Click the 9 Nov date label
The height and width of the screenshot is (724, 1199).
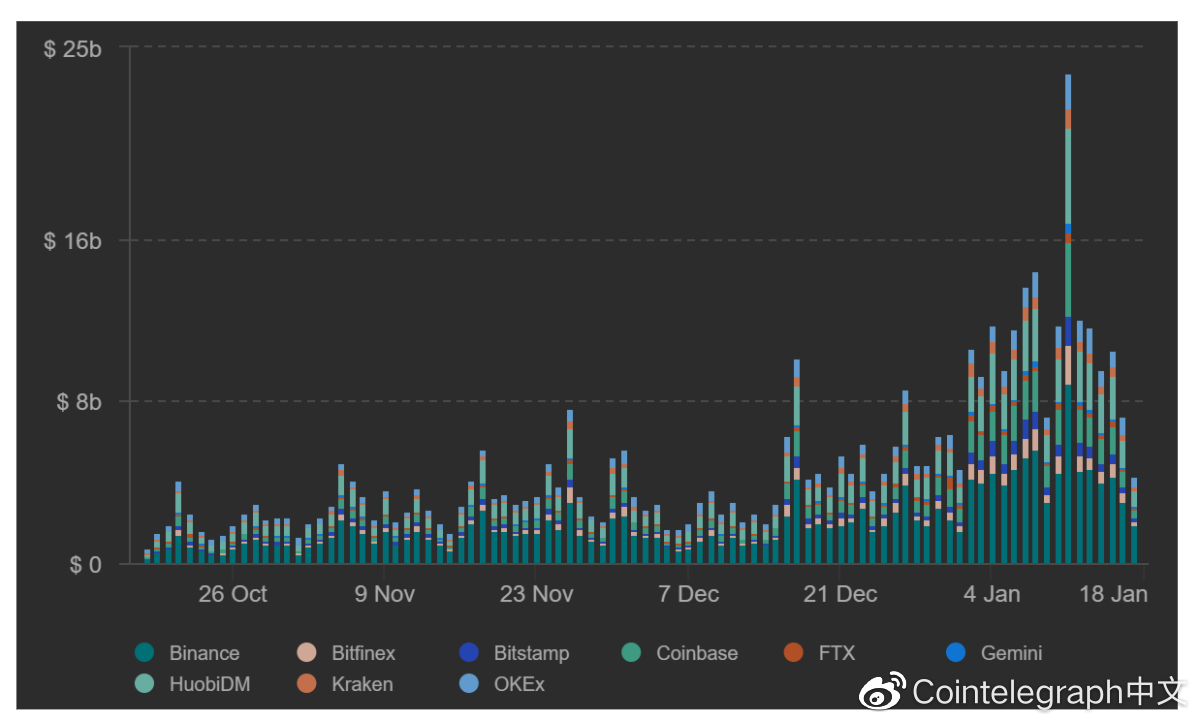(x=385, y=594)
